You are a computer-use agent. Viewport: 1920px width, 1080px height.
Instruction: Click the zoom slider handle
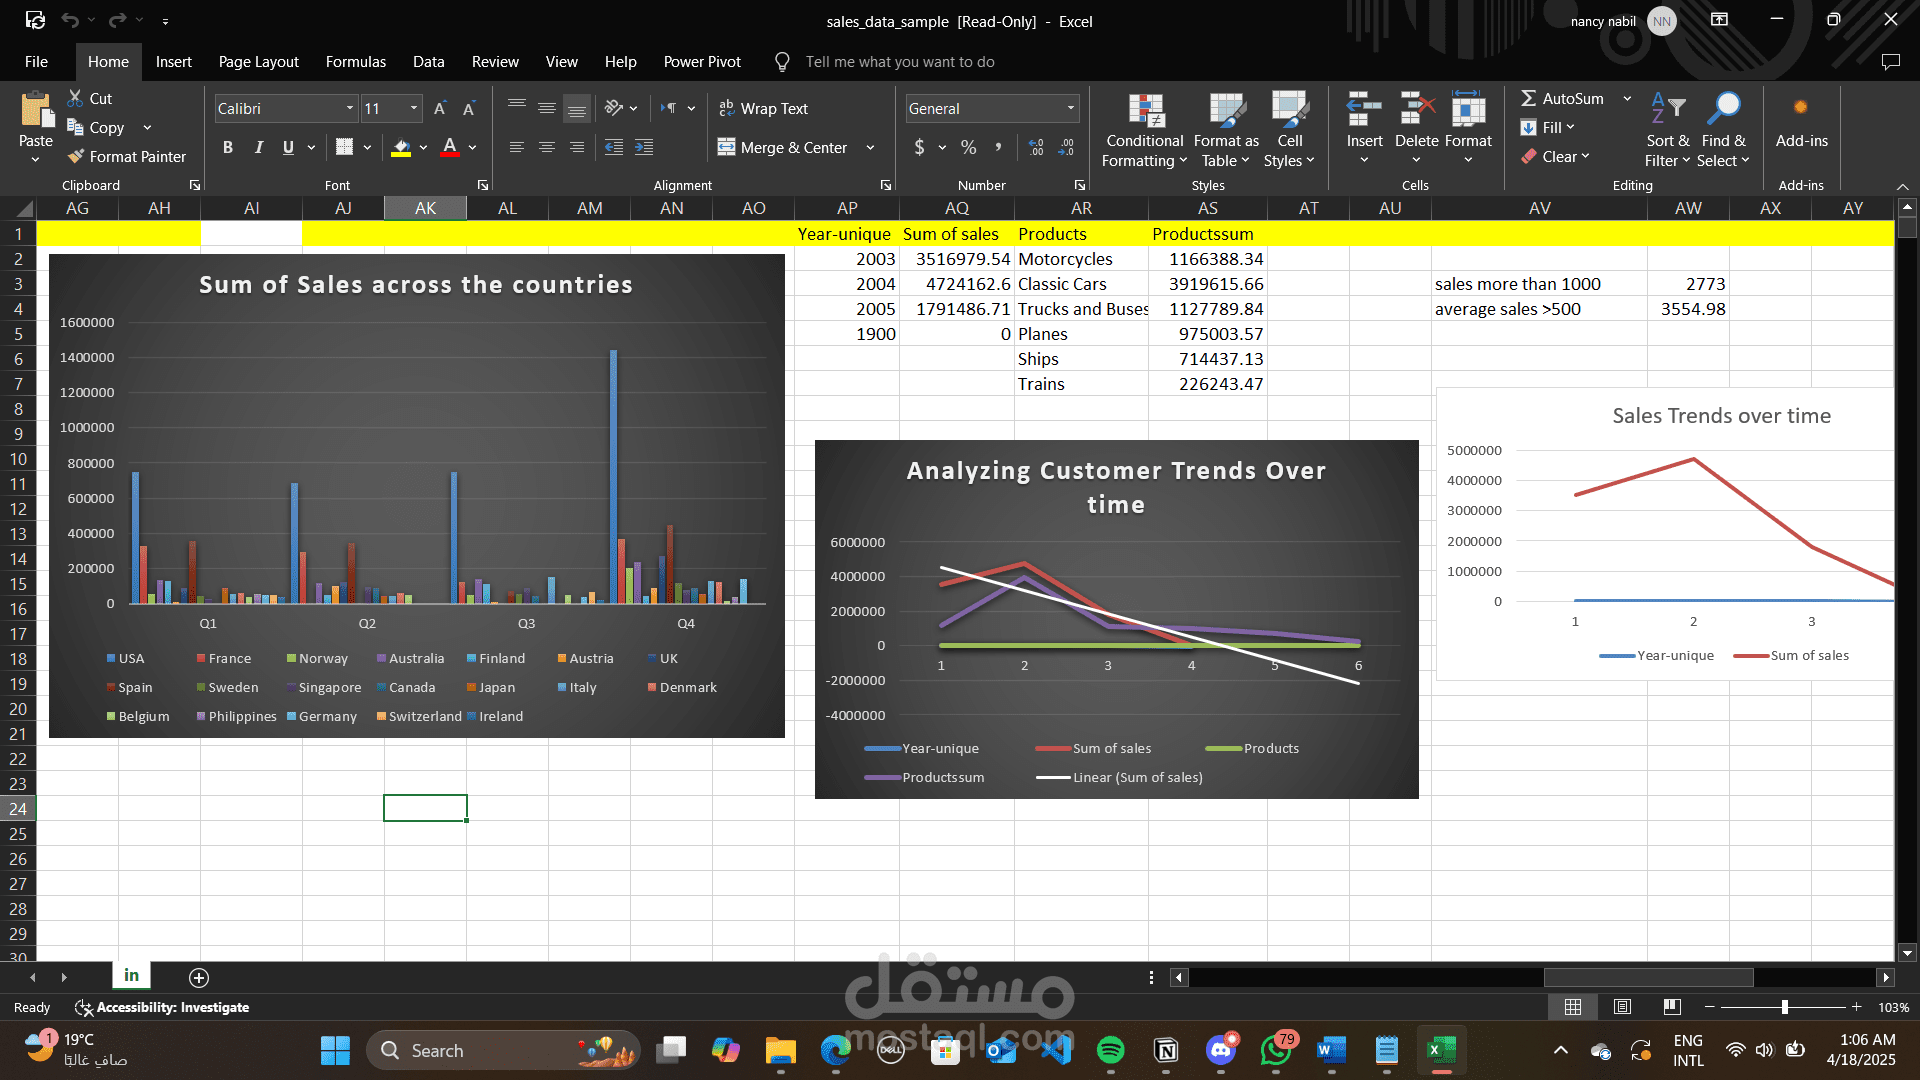click(x=1784, y=1007)
